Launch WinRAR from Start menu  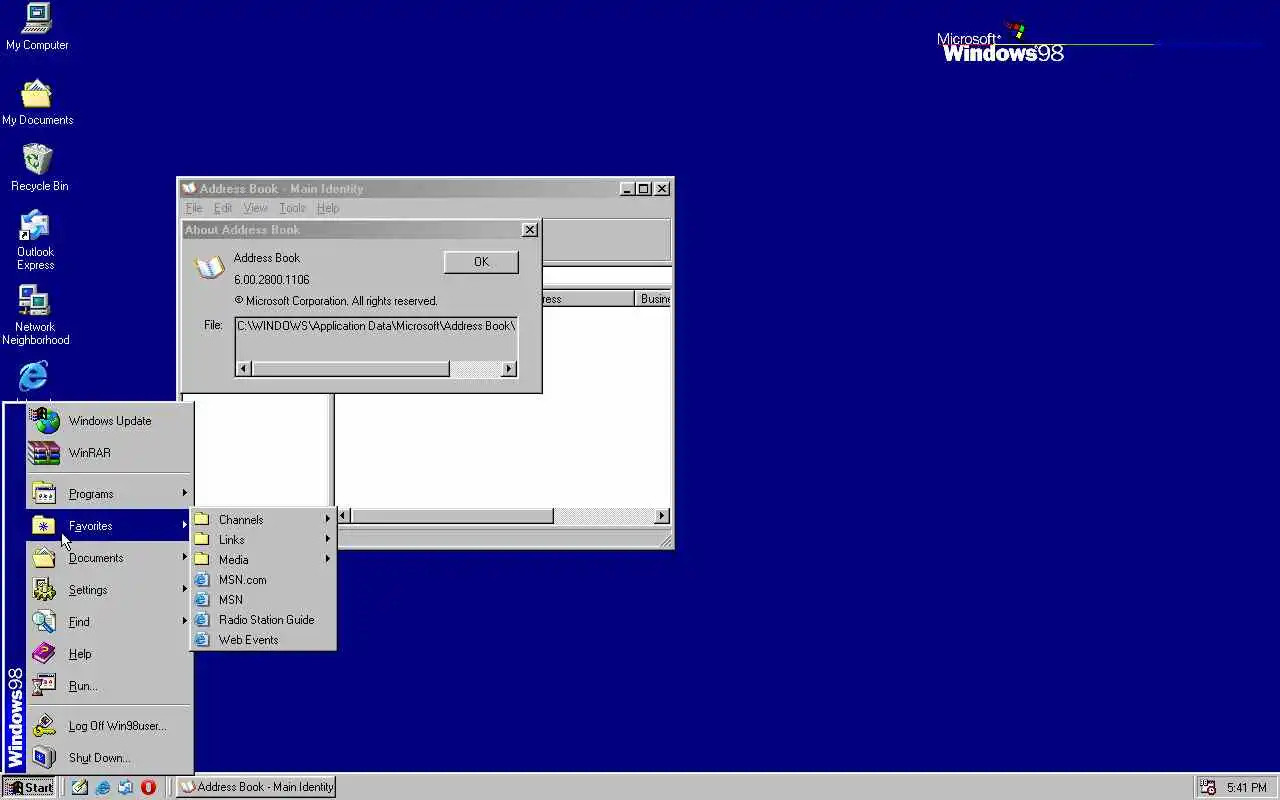109,453
